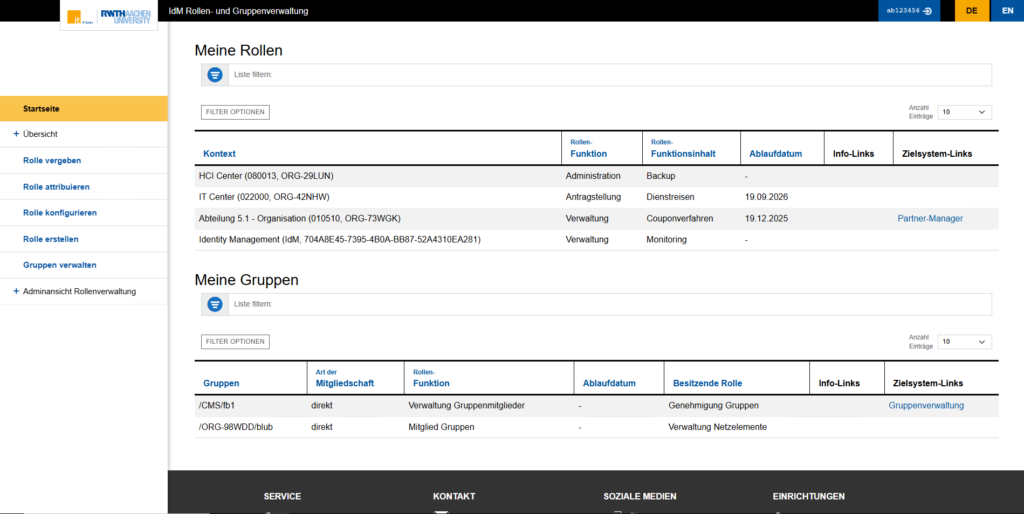
Task: Click the ab123456 logout button
Action: (909, 11)
